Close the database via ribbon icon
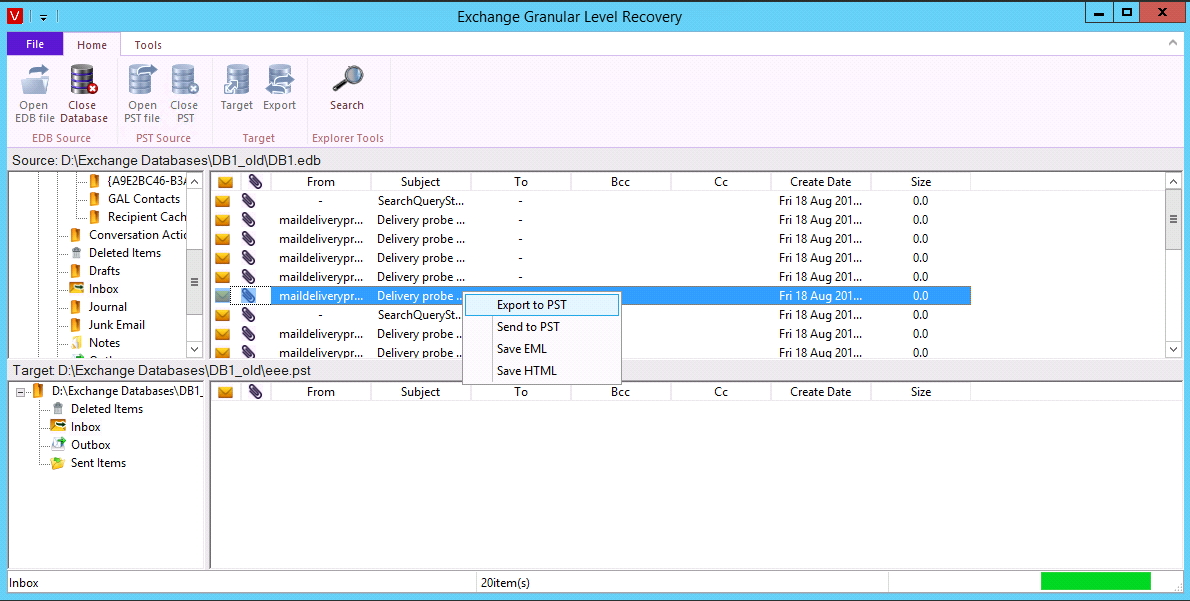Viewport: 1190px width, 601px height. pos(83,94)
